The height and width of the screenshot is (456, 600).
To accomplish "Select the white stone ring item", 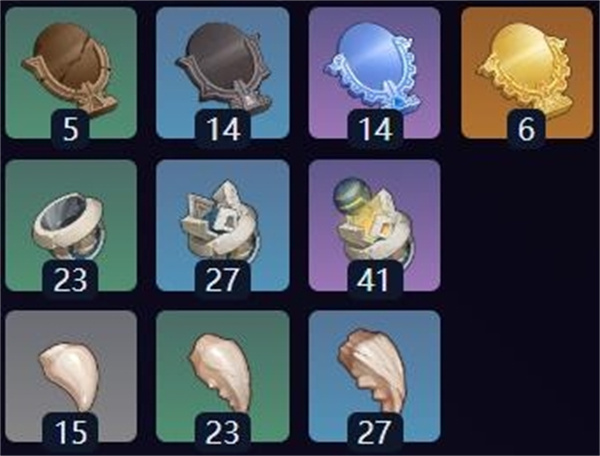I will (71, 226).
